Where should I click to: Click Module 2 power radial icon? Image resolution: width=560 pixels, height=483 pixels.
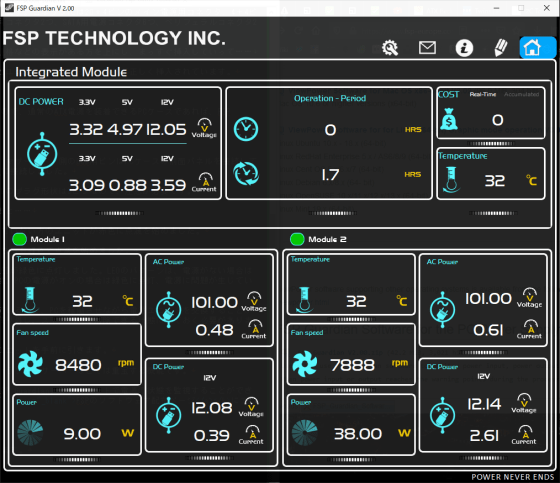[305, 433]
